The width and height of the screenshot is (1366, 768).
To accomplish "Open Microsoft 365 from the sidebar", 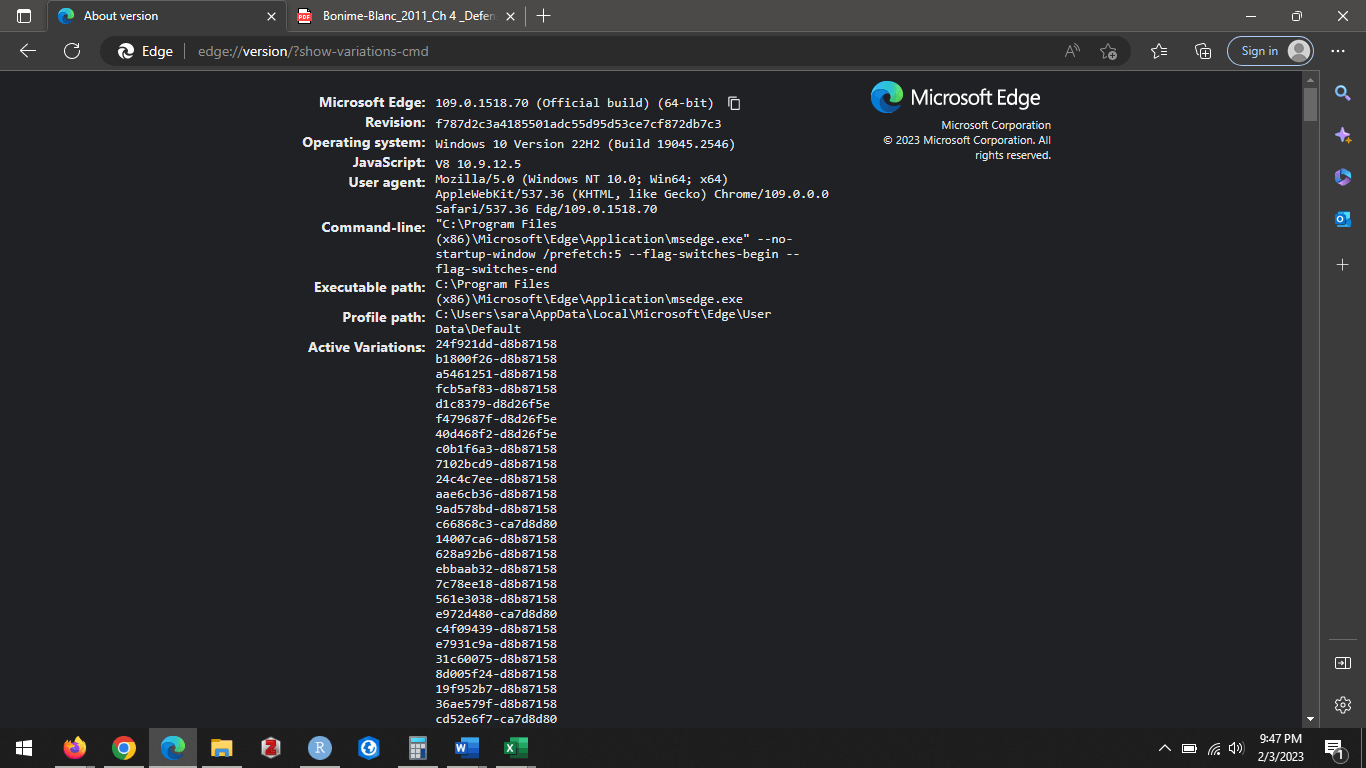I will coord(1343,177).
